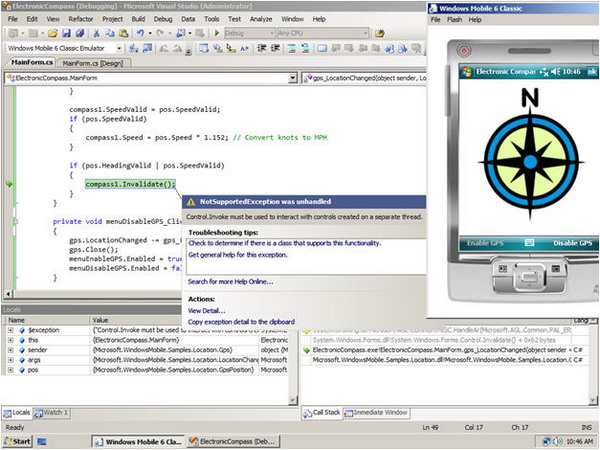
Task: Expand the $exception row in Locals
Action: [11, 330]
